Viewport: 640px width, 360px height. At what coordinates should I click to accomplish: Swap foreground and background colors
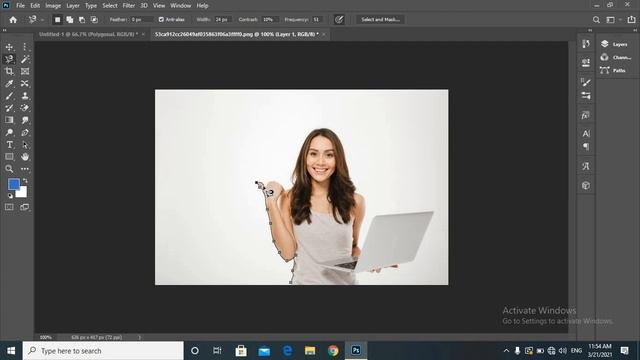point(25,180)
